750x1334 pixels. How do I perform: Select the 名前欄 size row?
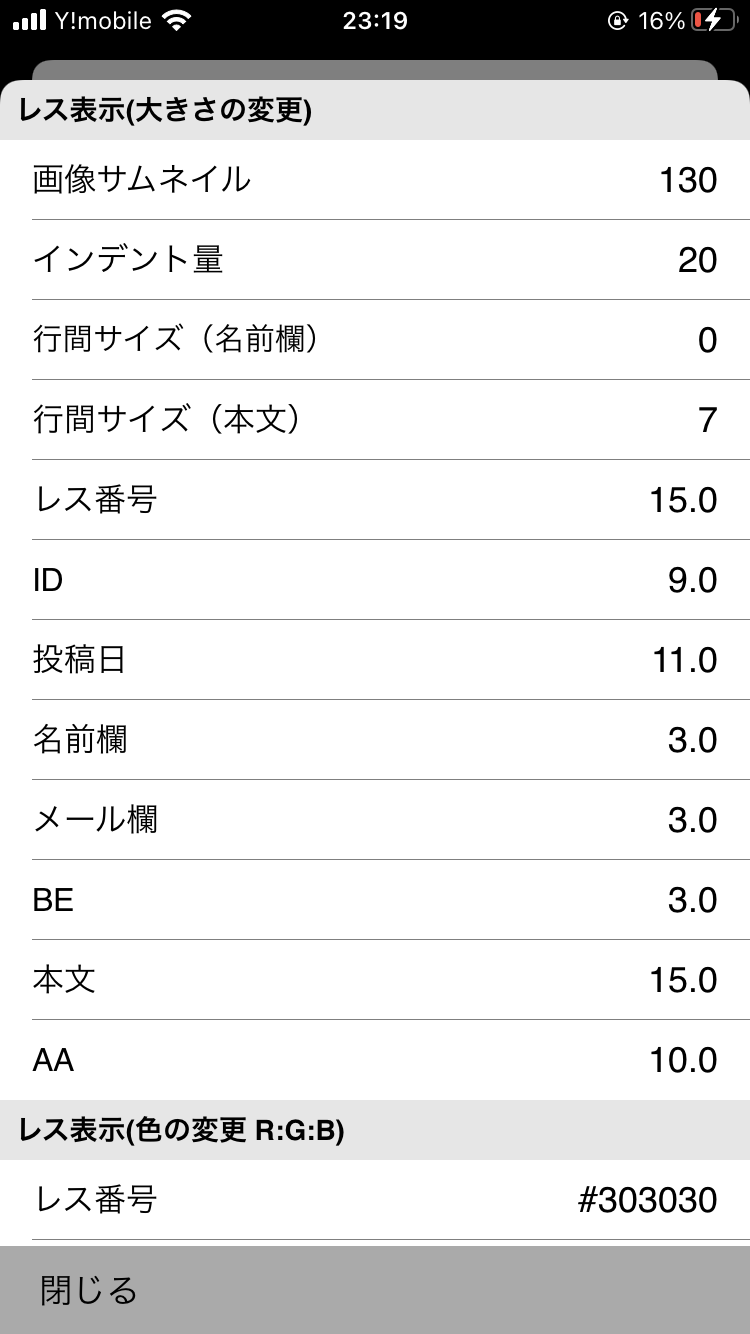pyautogui.click(x=375, y=740)
